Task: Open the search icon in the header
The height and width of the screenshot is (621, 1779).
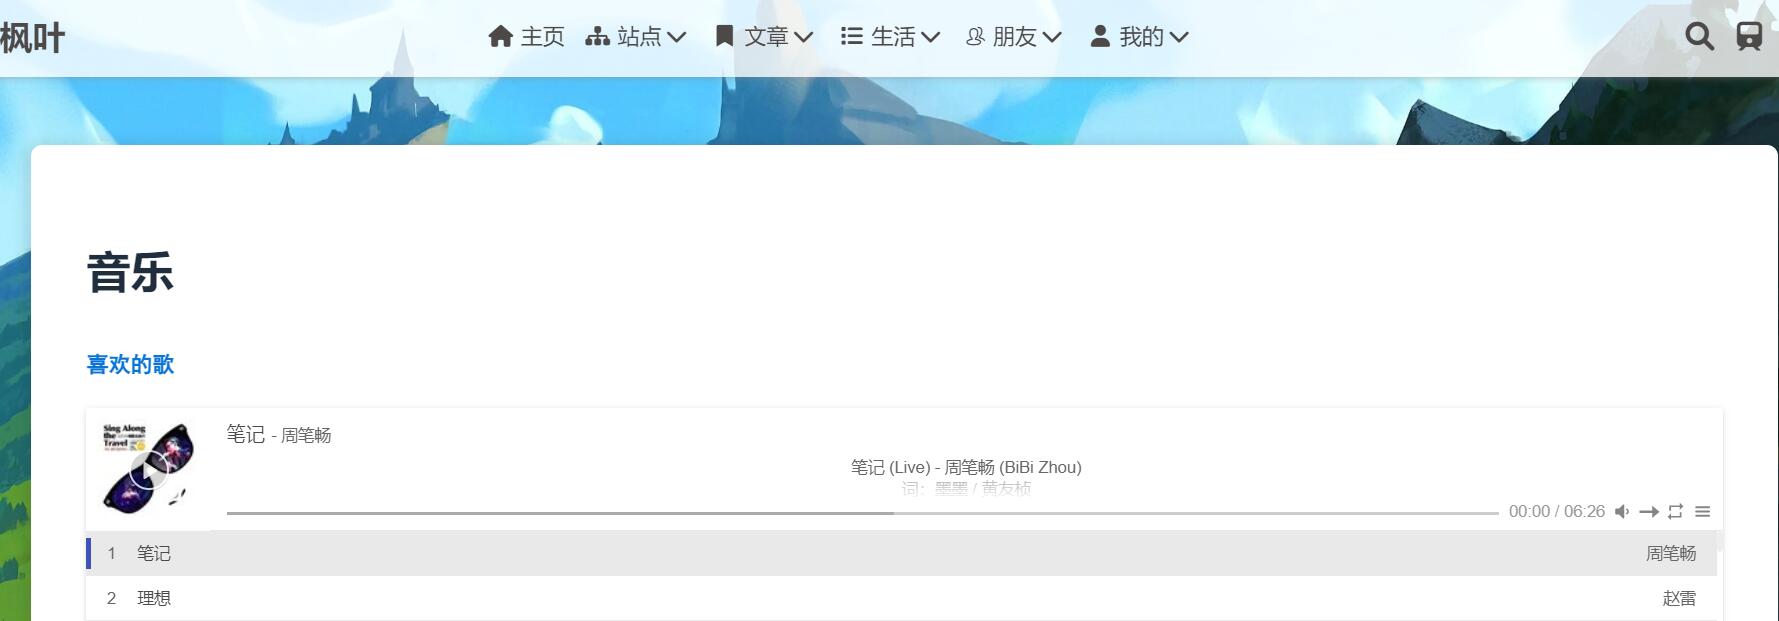Action: (1699, 37)
